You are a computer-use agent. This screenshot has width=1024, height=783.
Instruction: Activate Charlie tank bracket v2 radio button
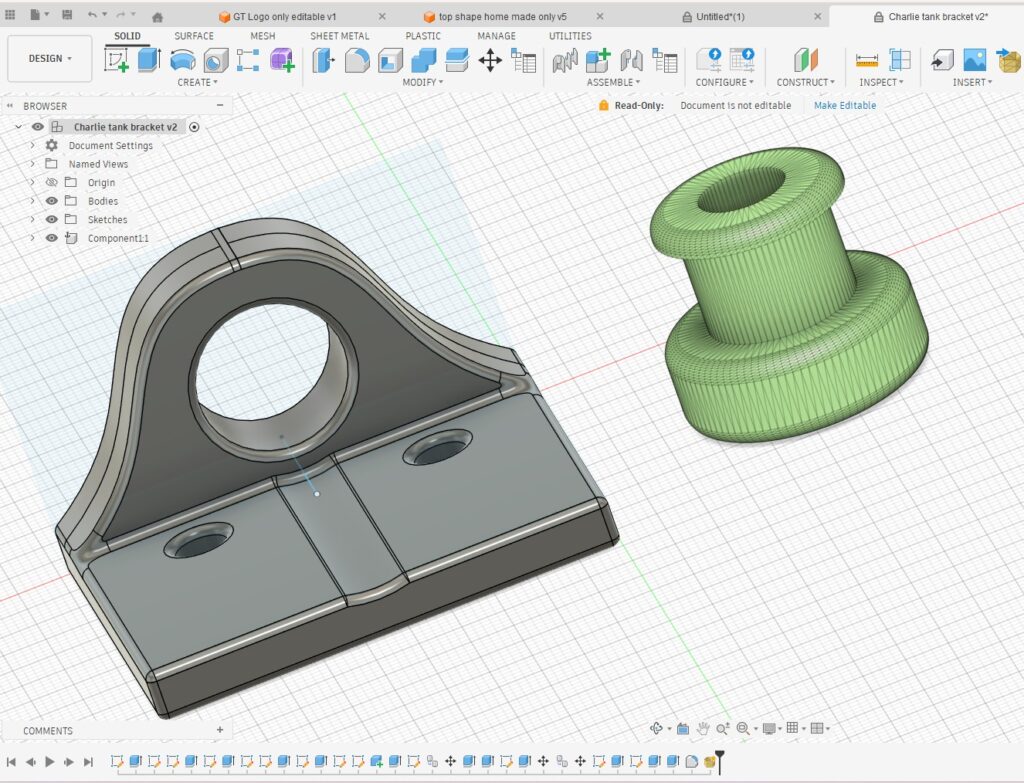point(194,127)
